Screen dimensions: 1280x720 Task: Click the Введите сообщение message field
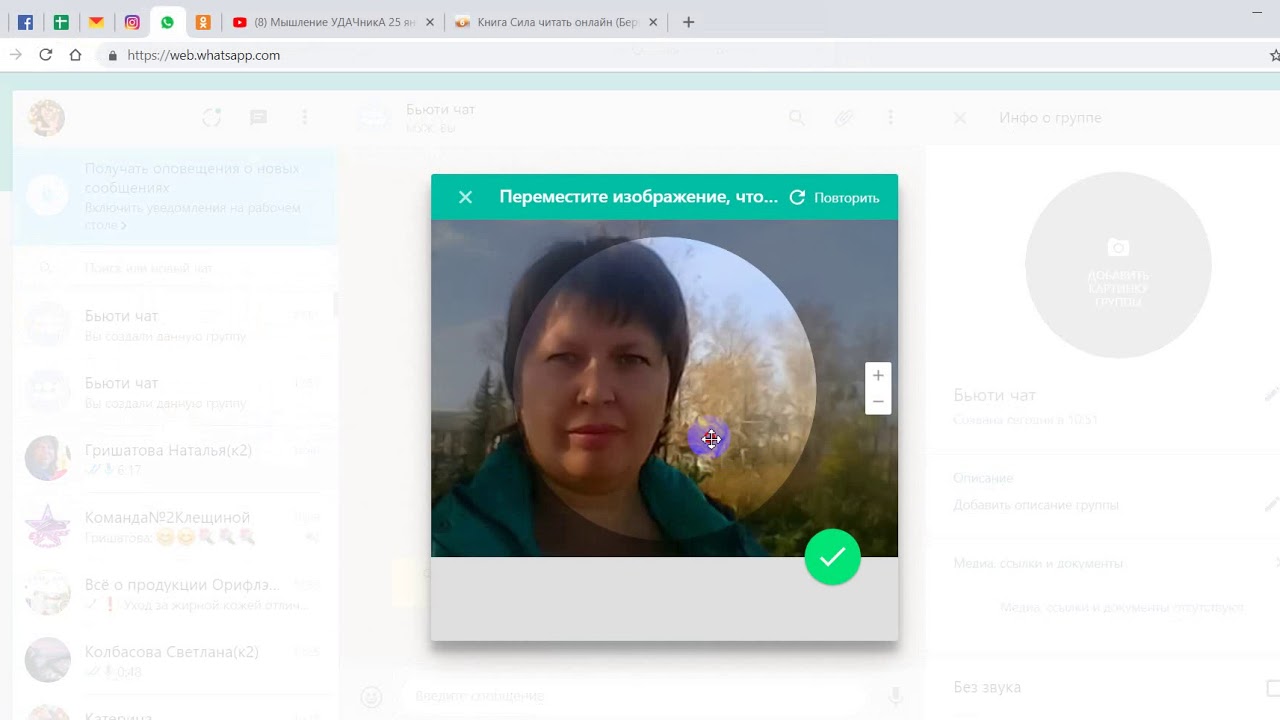(636, 696)
